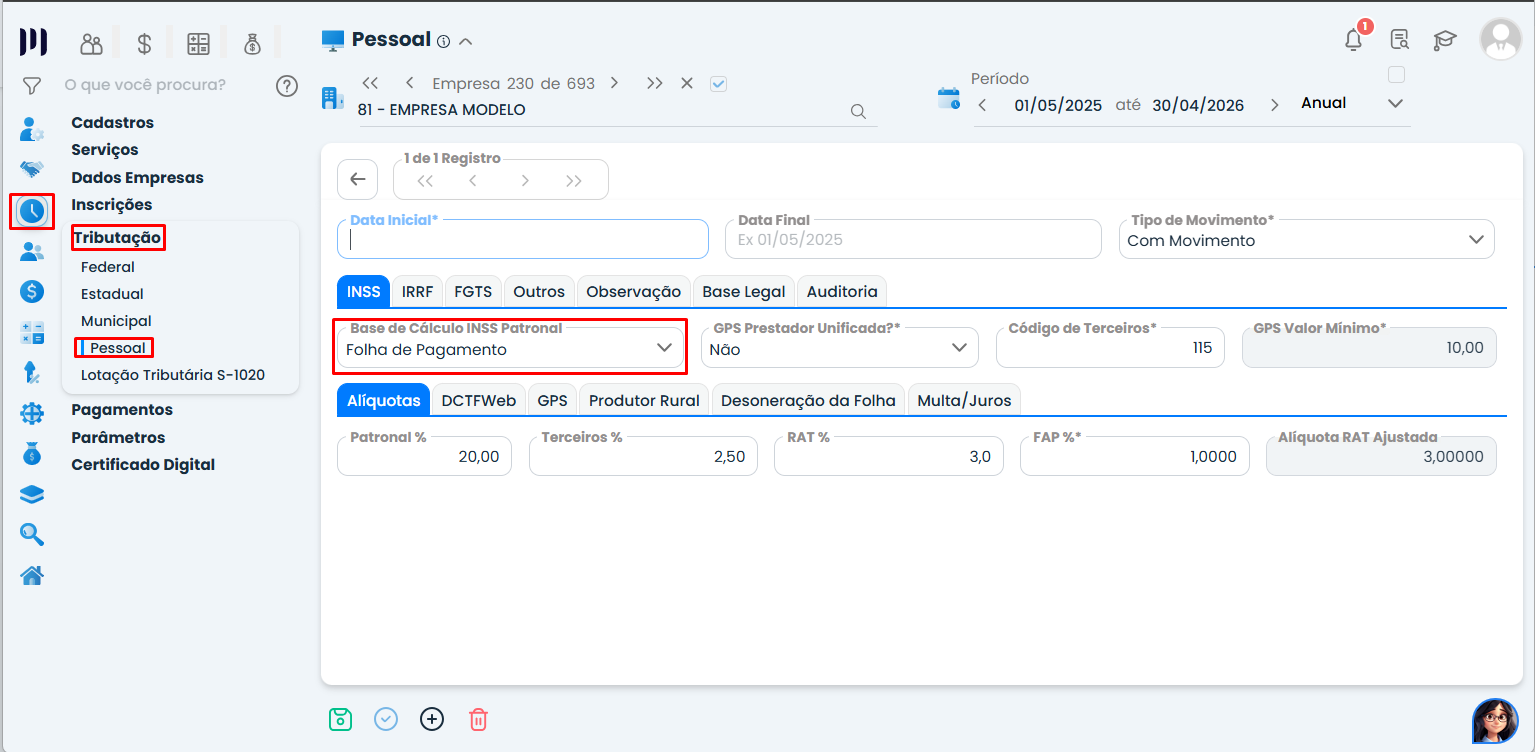Add new record with plus icon

pos(431,719)
